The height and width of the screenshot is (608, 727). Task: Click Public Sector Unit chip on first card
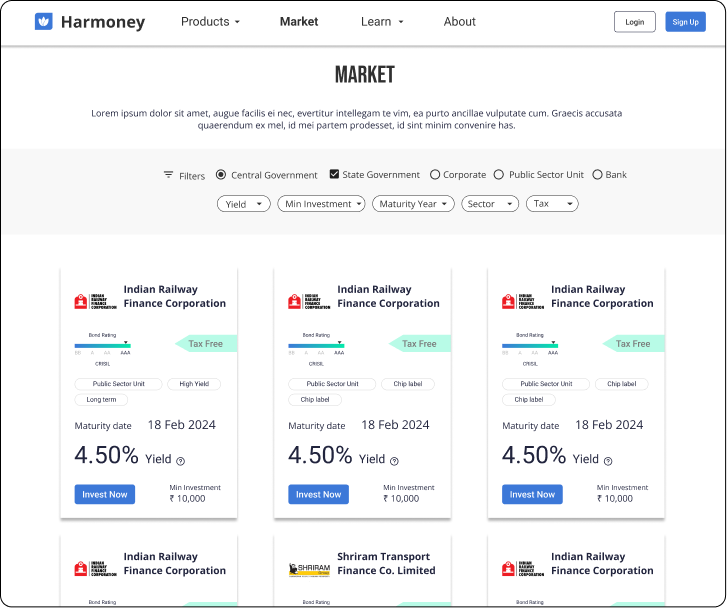click(x=118, y=384)
